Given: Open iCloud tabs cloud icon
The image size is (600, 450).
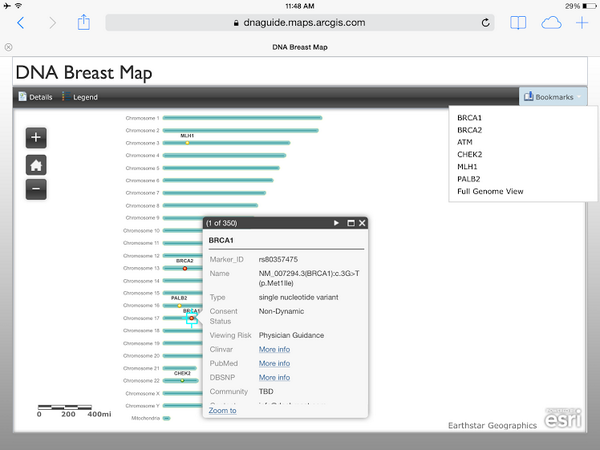Looking at the screenshot, I should (x=551, y=23).
